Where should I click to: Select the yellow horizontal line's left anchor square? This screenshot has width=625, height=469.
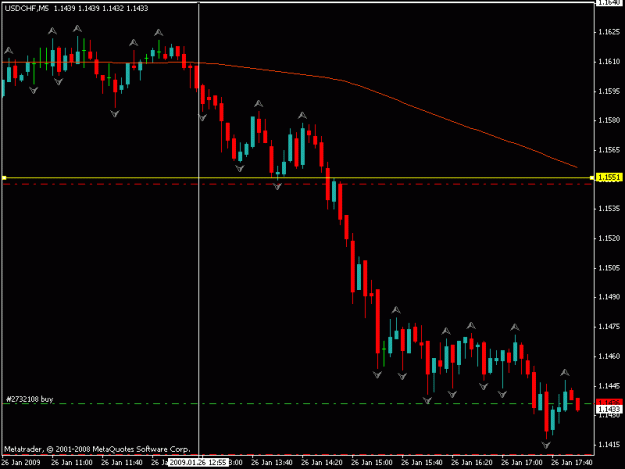pos(4,178)
